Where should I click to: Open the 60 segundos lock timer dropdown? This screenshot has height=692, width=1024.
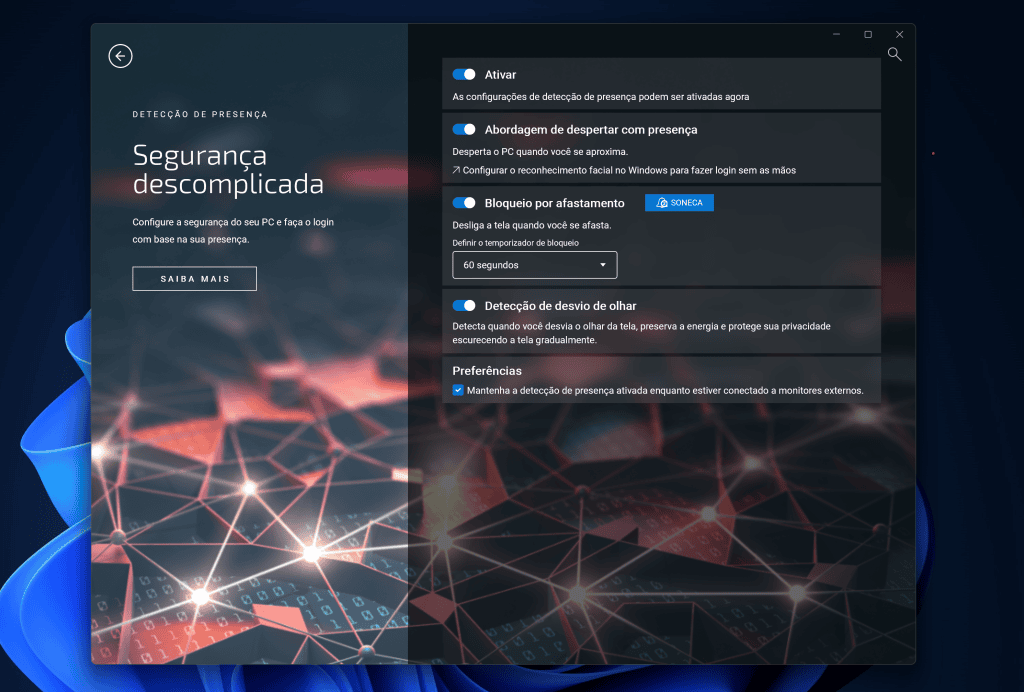[x=535, y=265]
